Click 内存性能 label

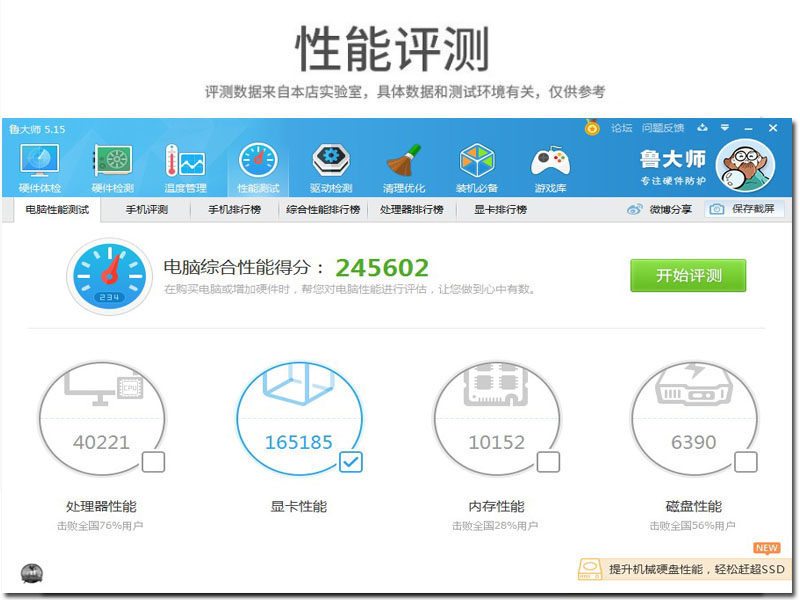click(496, 506)
